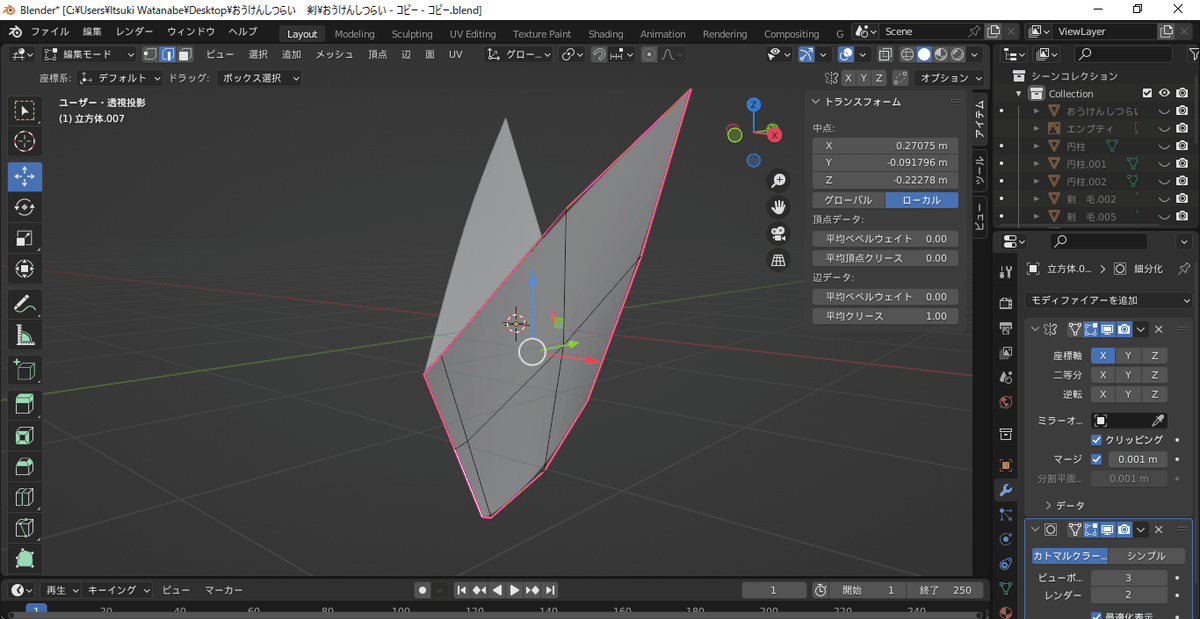This screenshot has height=619, width=1200.
Task: Open the モディファイアーを追加 dropdown
Action: (x=1108, y=300)
